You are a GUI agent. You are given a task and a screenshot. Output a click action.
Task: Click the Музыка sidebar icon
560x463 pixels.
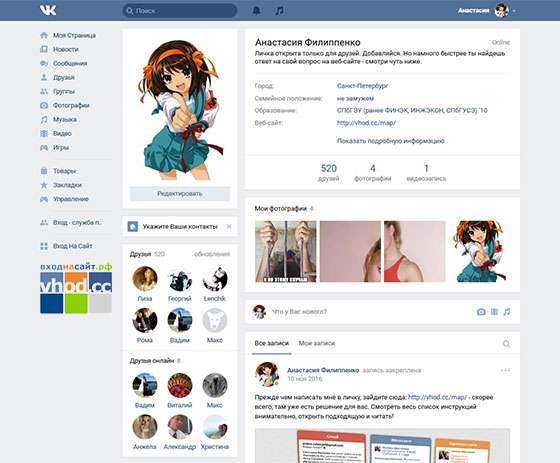pos(44,119)
